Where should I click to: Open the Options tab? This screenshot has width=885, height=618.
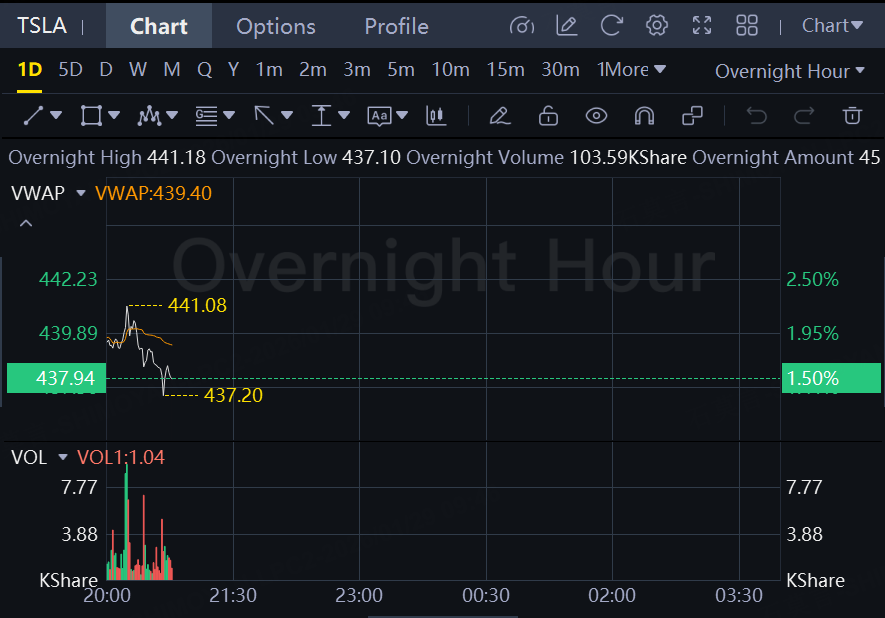(x=275, y=26)
